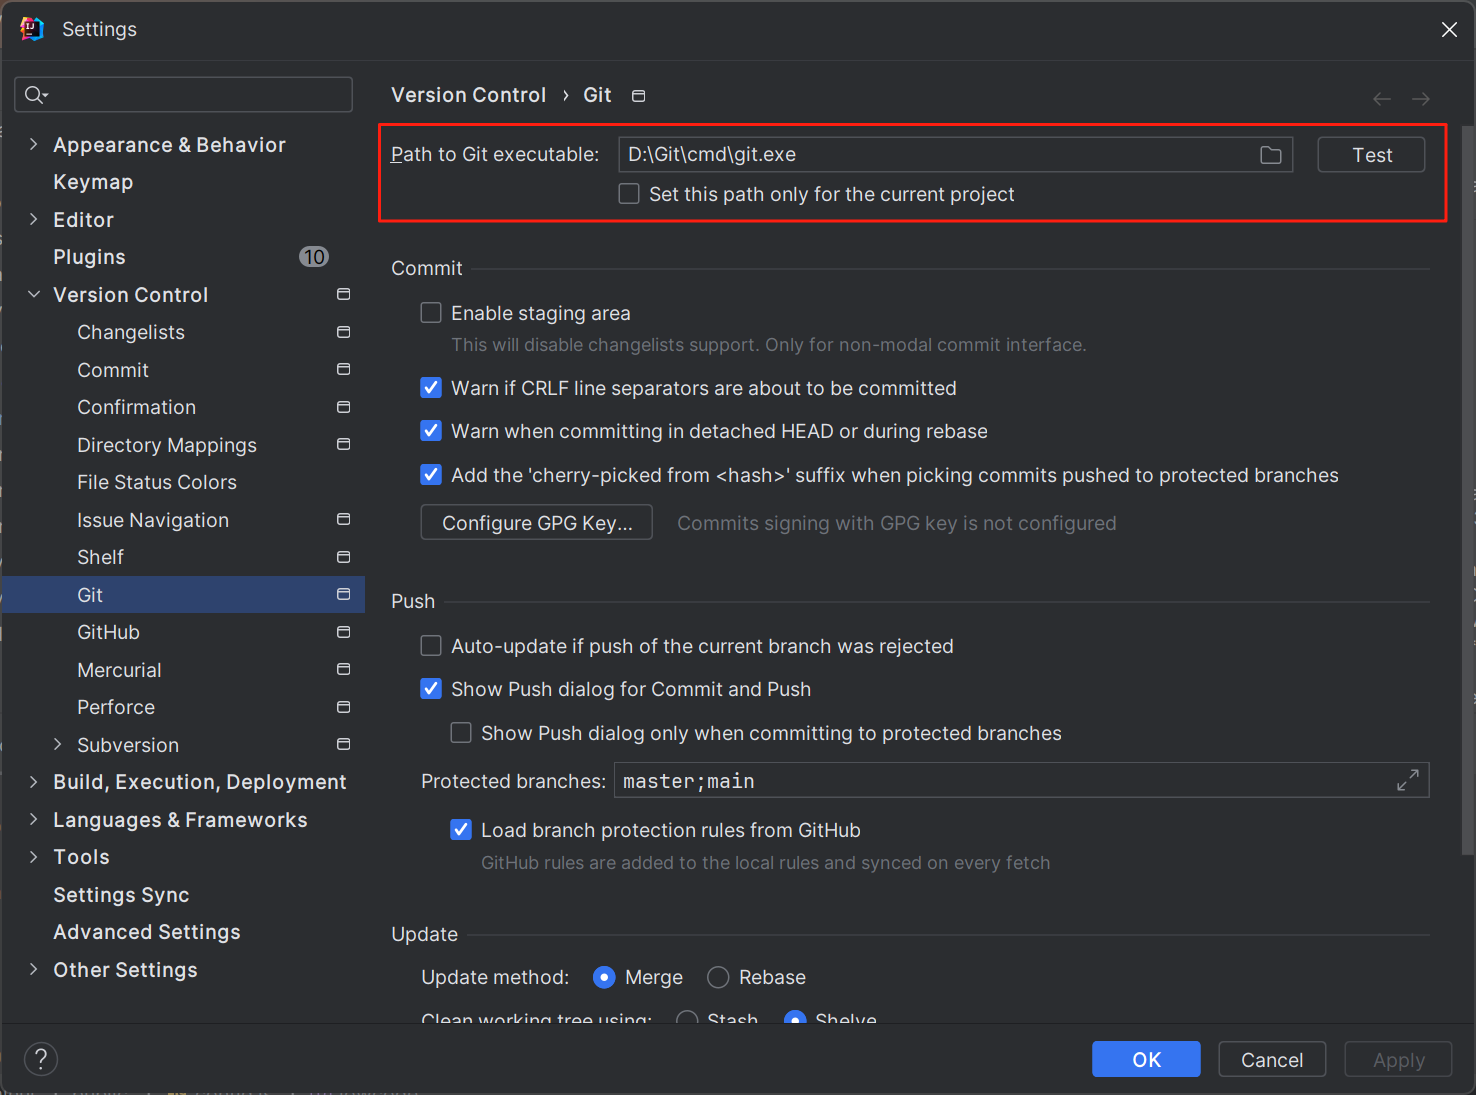Click the search magnifier icon in the settings search box

36,95
